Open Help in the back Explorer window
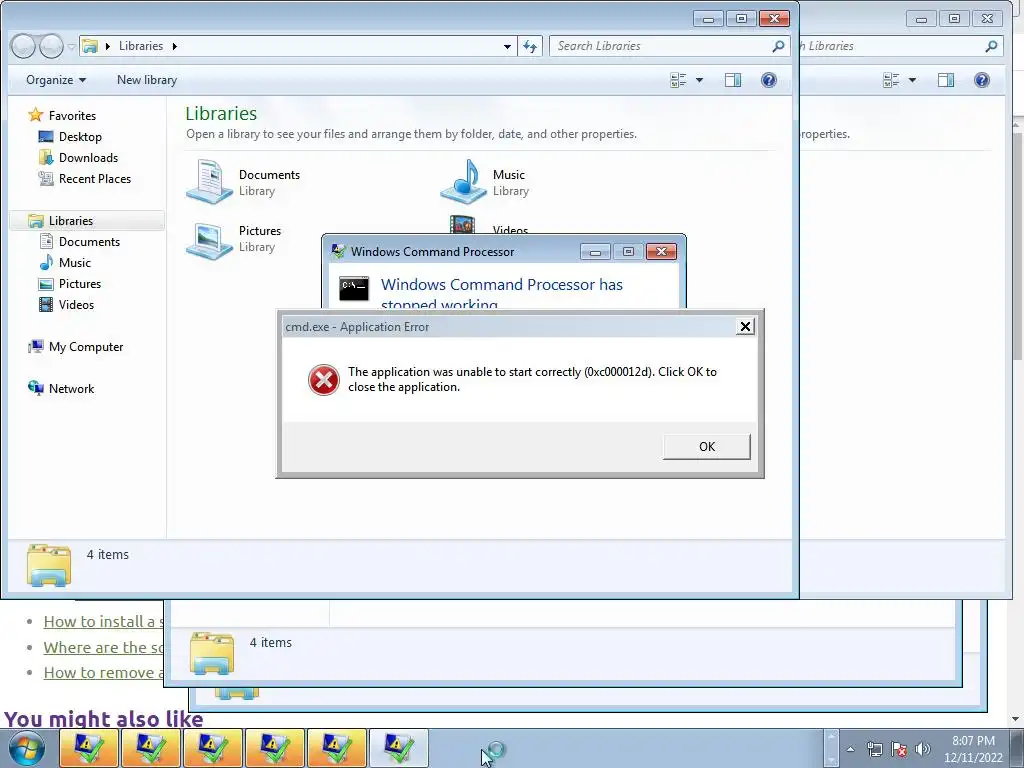The image size is (1024, 768). (x=982, y=80)
